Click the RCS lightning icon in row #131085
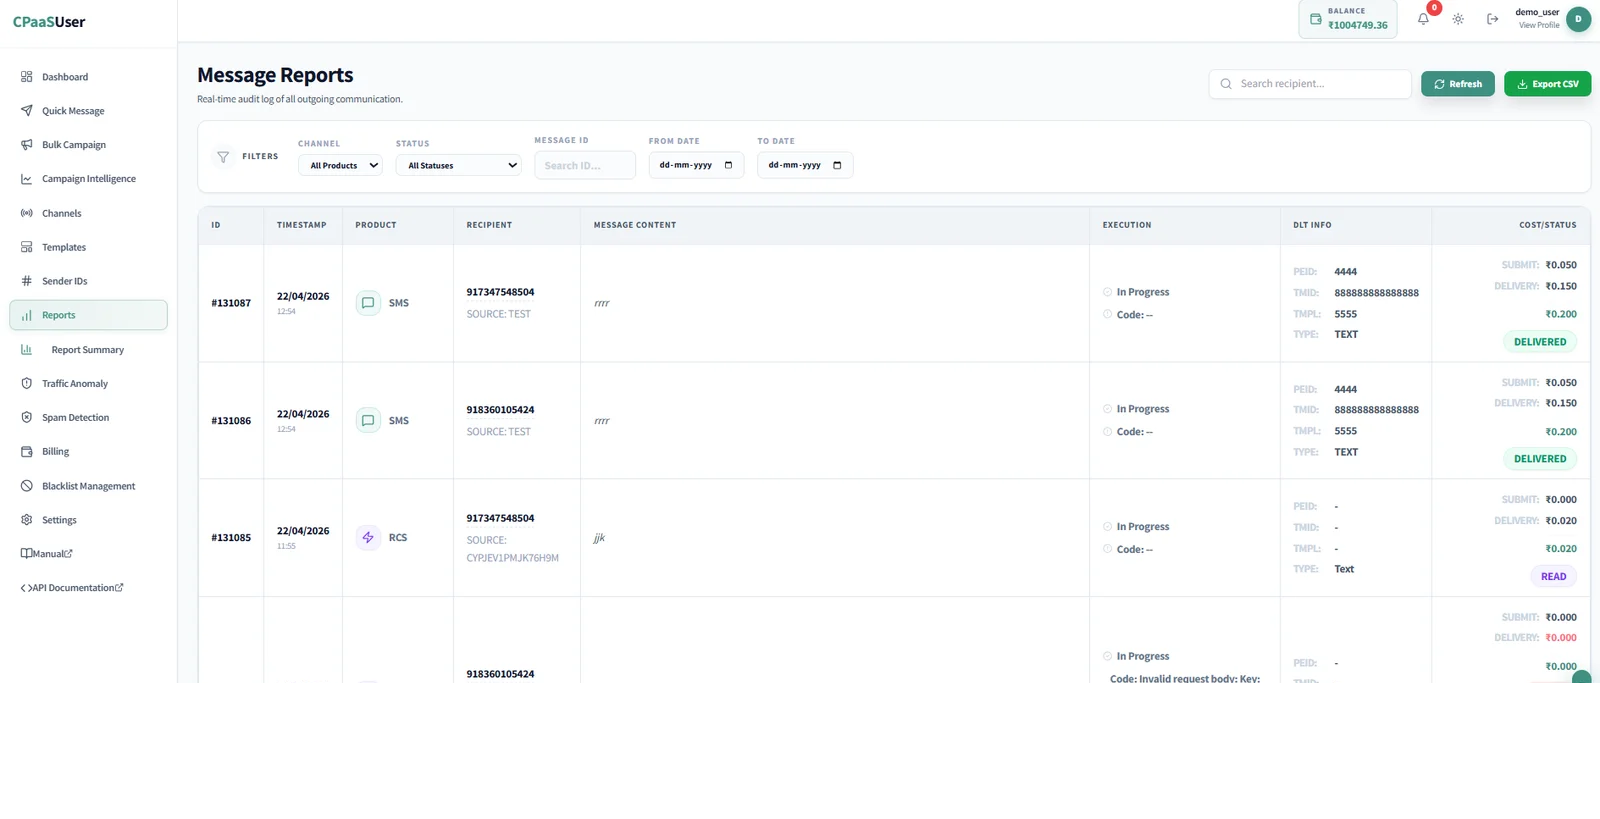Screen dimensions: 1600x819 368,538
